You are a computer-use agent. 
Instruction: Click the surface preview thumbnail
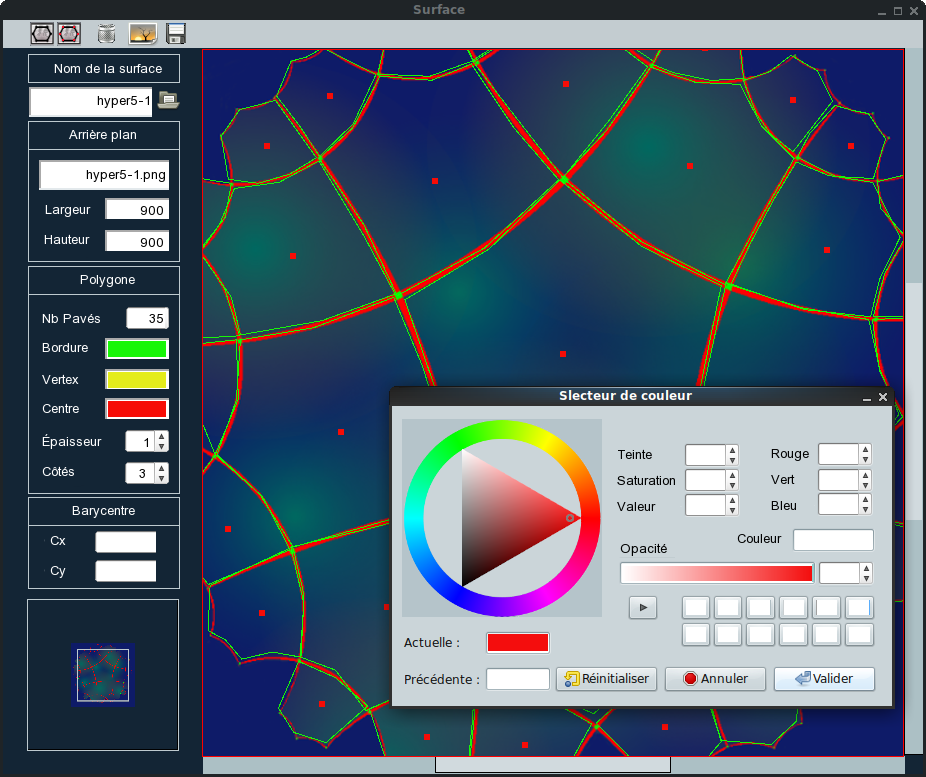pos(103,675)
